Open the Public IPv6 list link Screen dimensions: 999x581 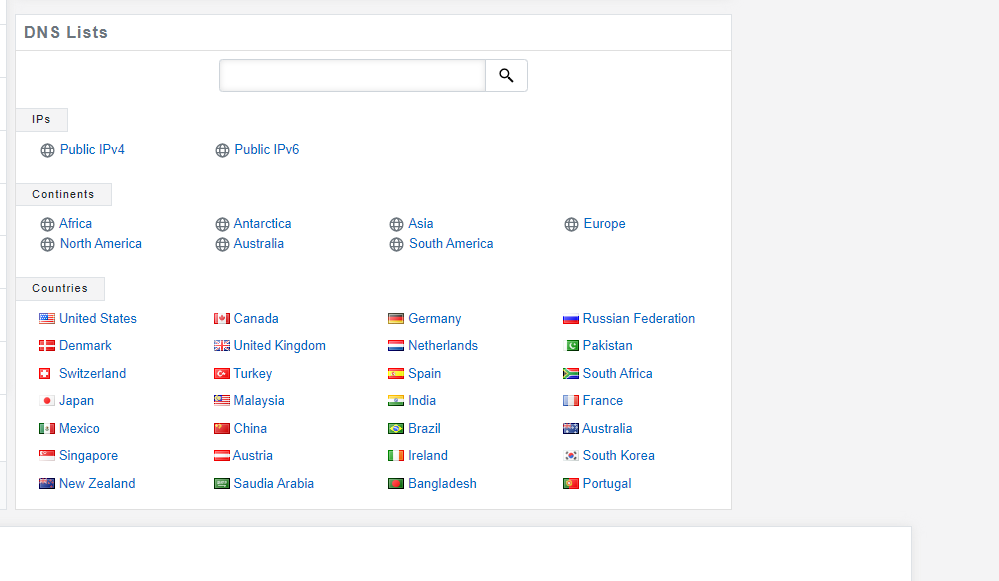[267, 150]
